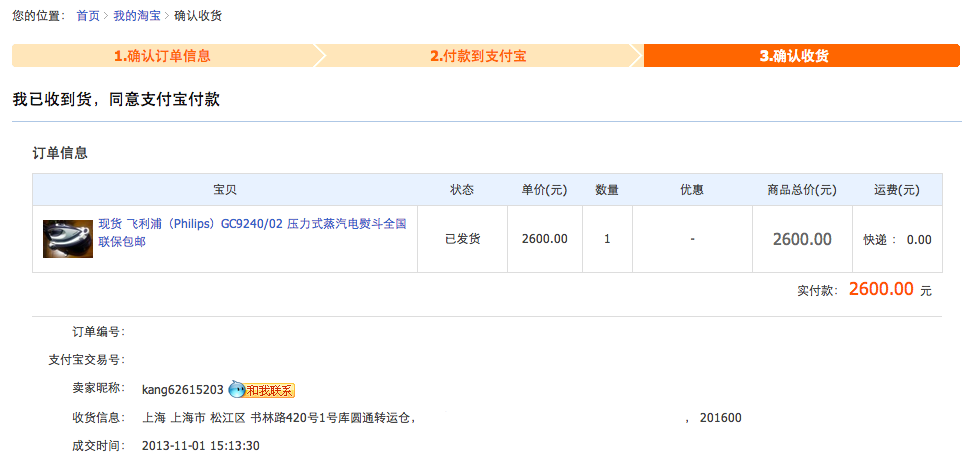967x469 pixels.
Task: Click the 订单编号 label
Action: click(98, 332)
